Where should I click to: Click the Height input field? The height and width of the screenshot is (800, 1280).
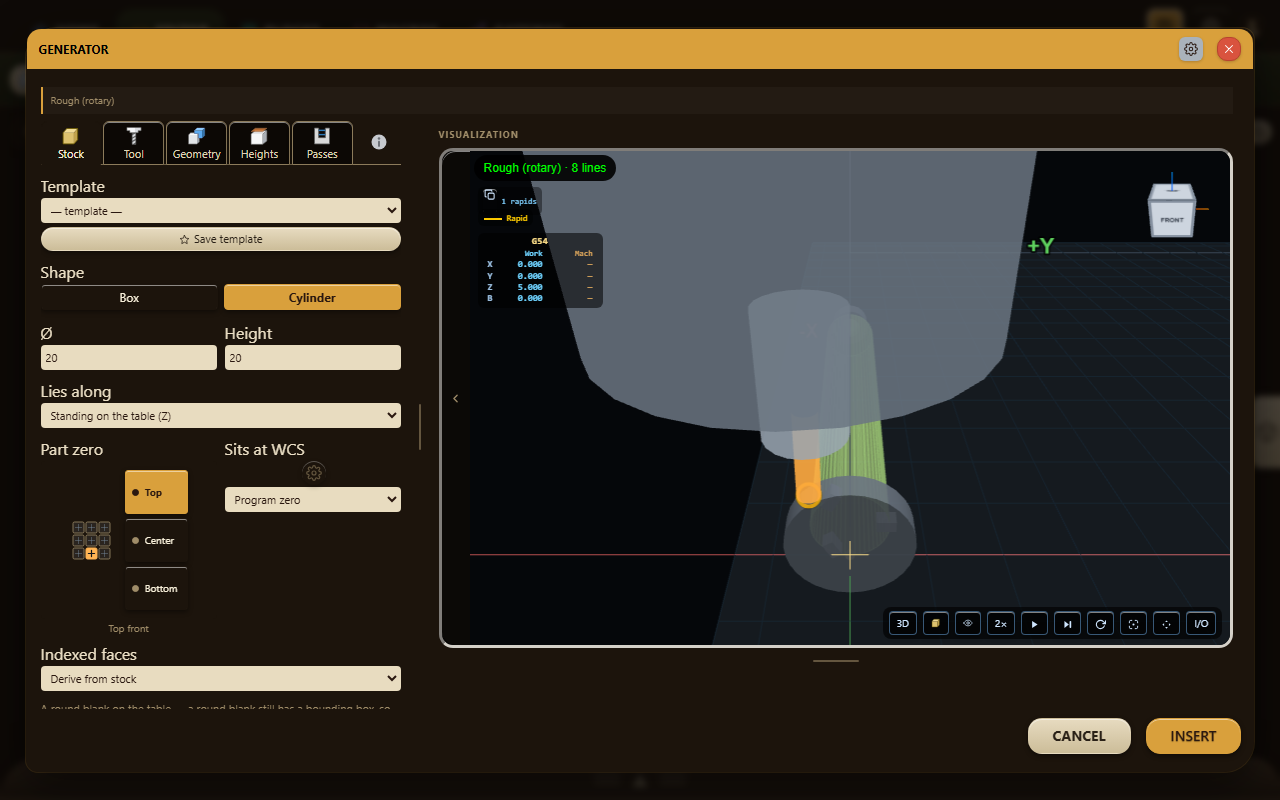312,357
